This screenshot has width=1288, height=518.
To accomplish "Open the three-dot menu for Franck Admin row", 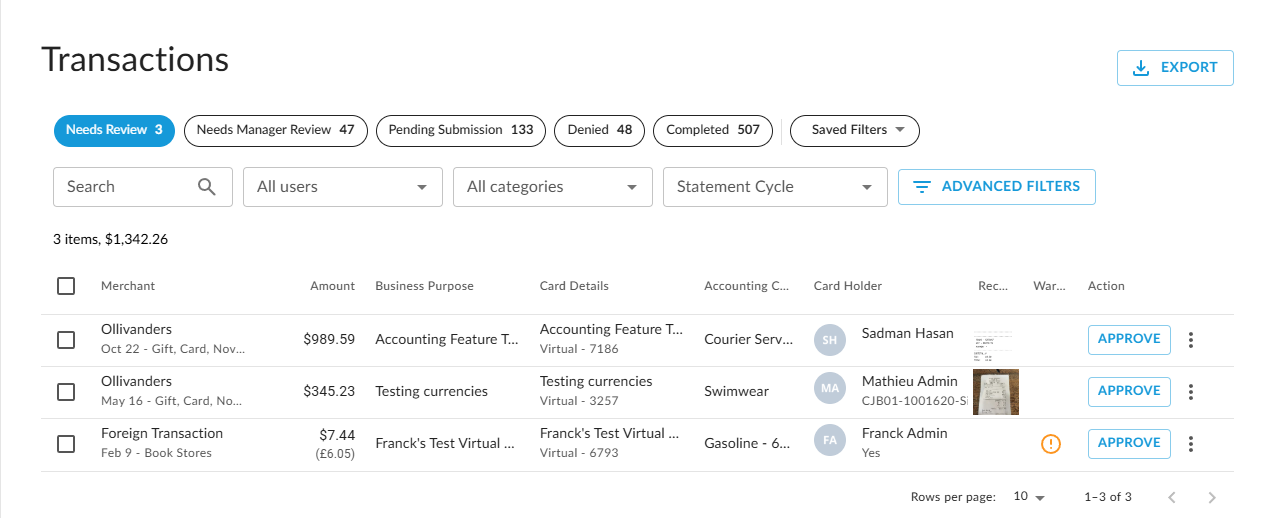I will coord(1190,444).
